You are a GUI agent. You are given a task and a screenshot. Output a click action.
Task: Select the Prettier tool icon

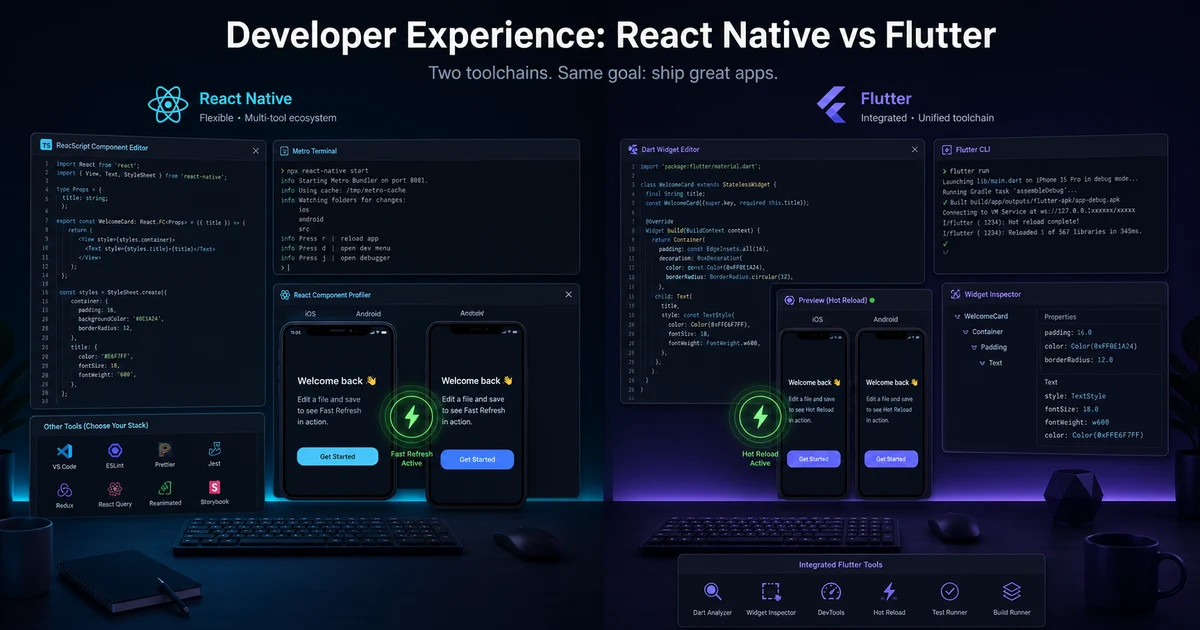[x=165, y=450]
